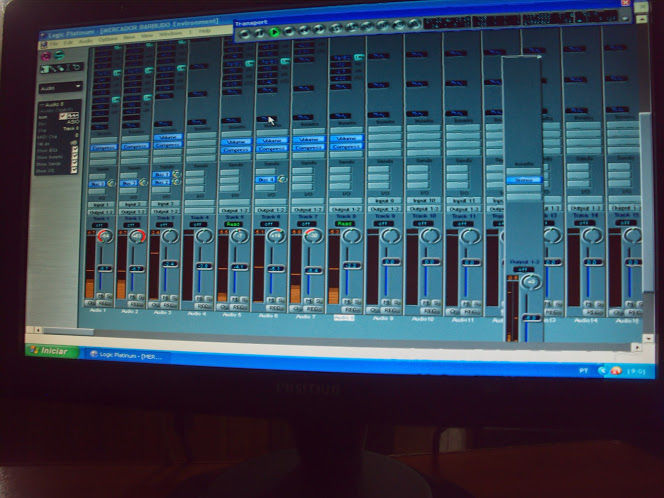
Task: Click the Compressor insert on the Audio 1 strip
Action: click(x=103, y=148)
